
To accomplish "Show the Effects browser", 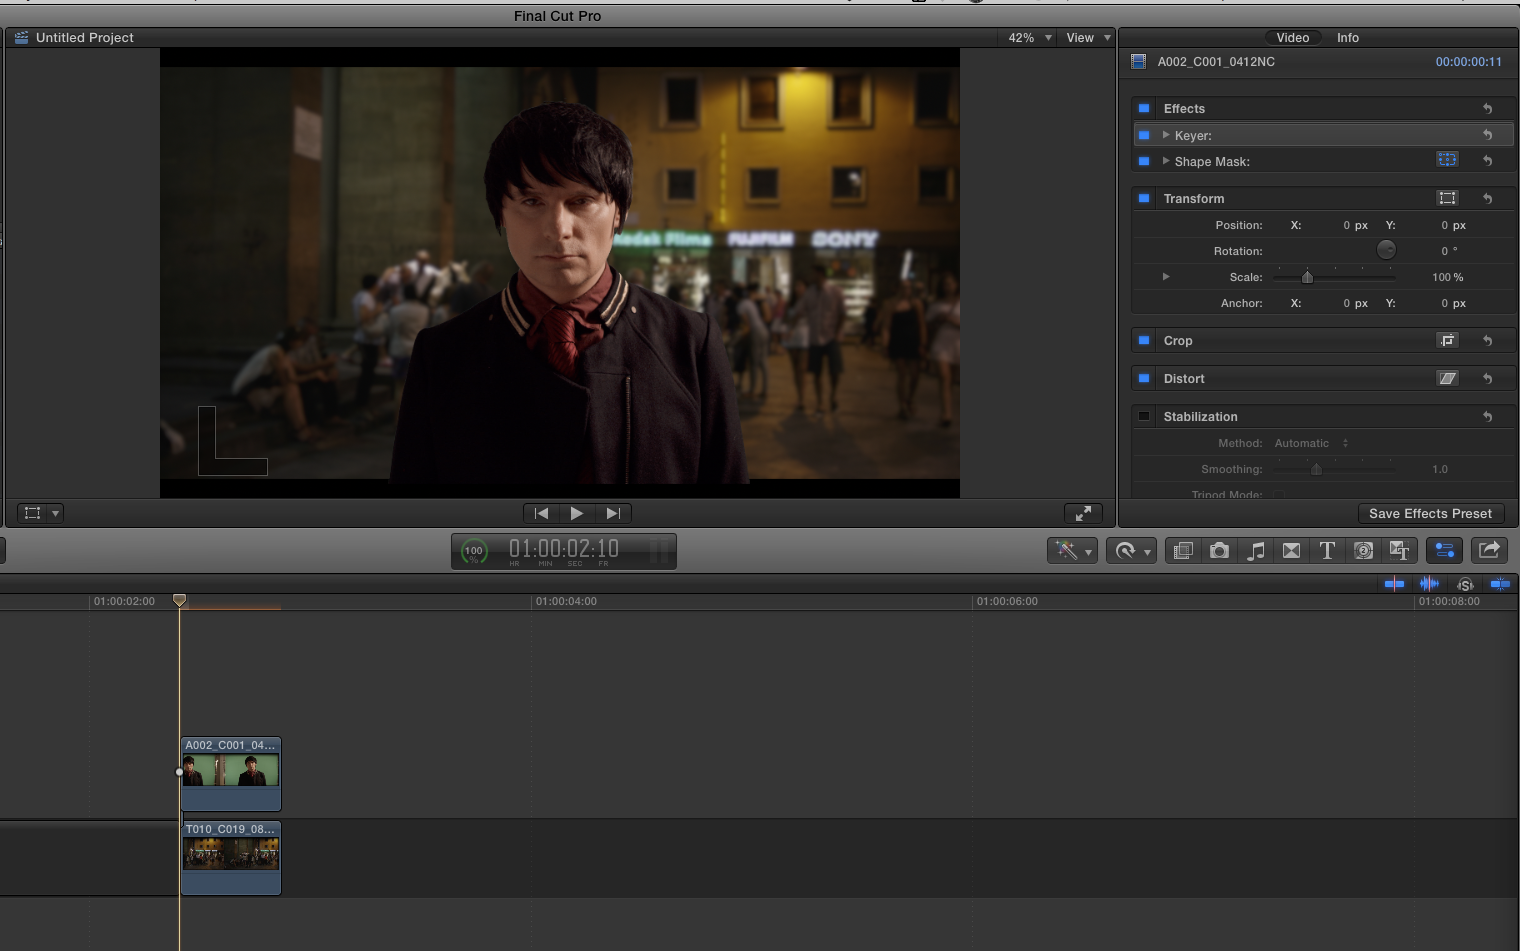I will point(1183,550).
